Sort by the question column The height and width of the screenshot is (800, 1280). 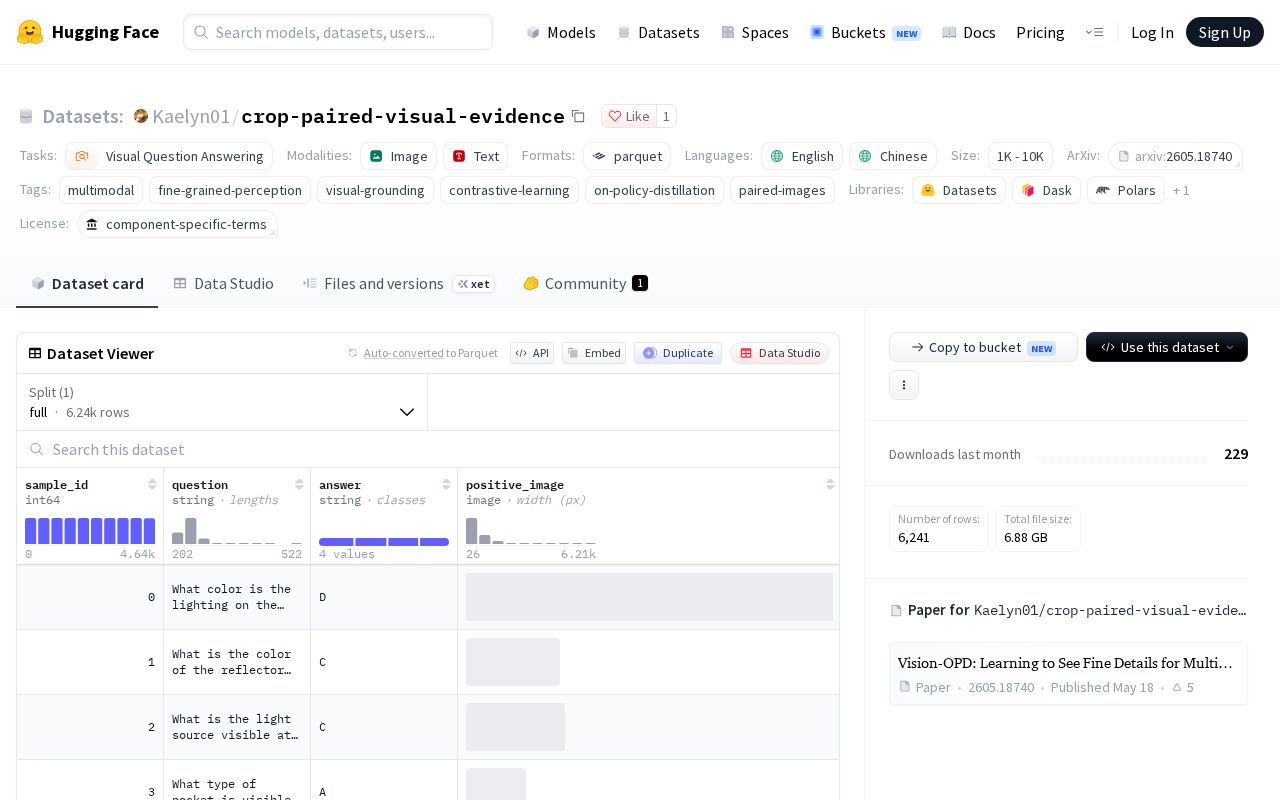pyautogui.click(x=299, y=485)
